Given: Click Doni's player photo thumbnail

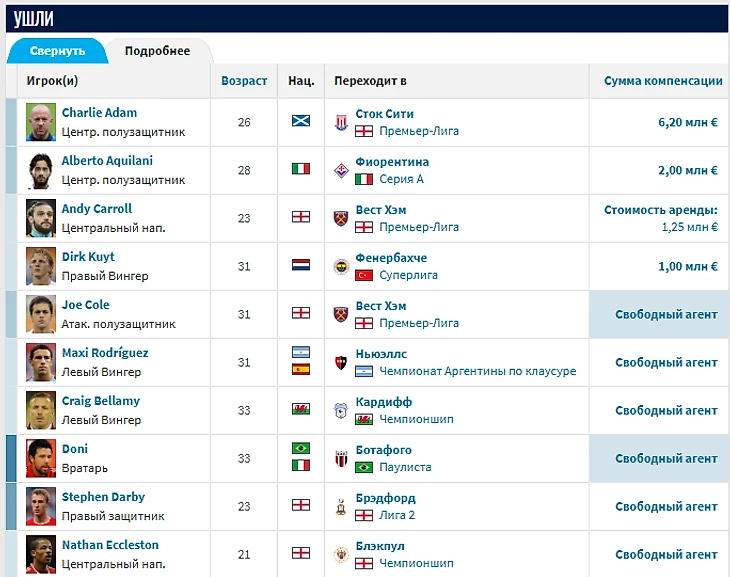Looking at the screenshot, I should (40, 458).
